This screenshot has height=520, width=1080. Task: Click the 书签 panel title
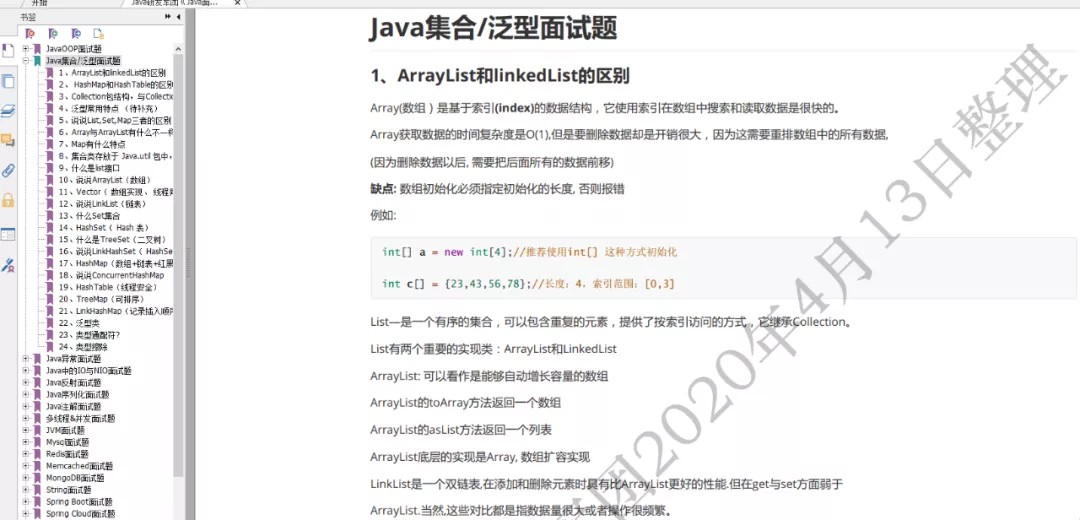click(x=28, y=17)
